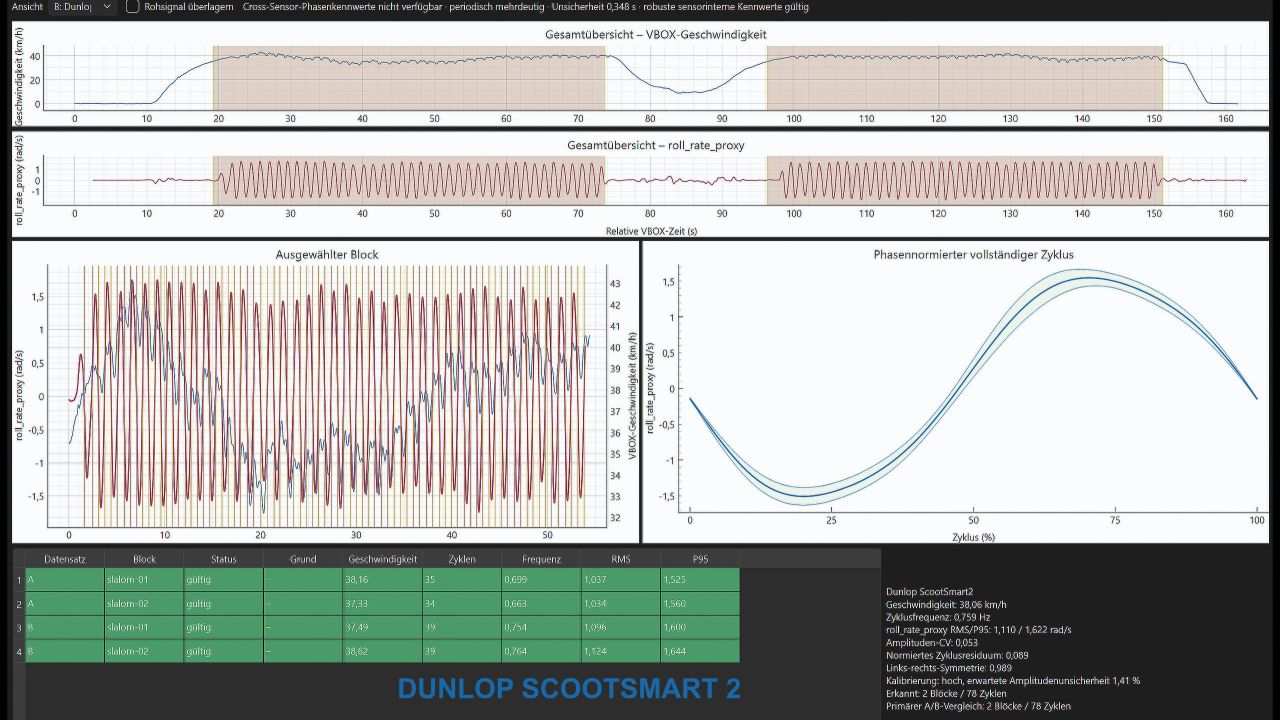Select table row number 3 header
Viewport: 1280px width, 720px height.
[19, 627]
